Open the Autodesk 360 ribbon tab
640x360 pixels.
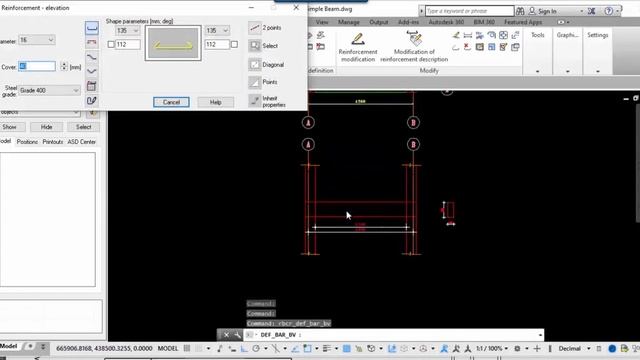click(446, 22)
